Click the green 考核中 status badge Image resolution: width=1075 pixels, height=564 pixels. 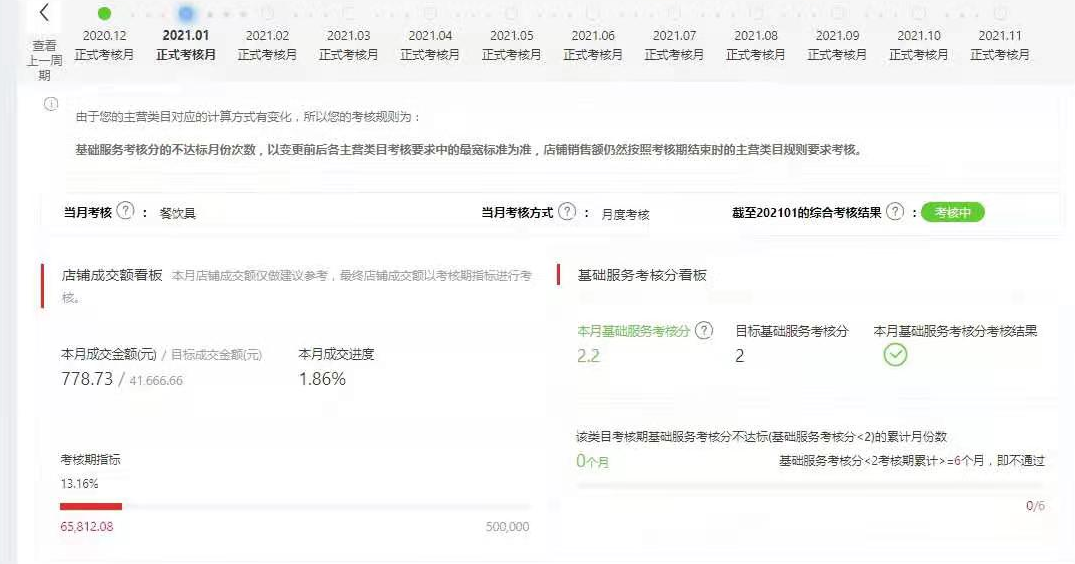pos(952,212)
